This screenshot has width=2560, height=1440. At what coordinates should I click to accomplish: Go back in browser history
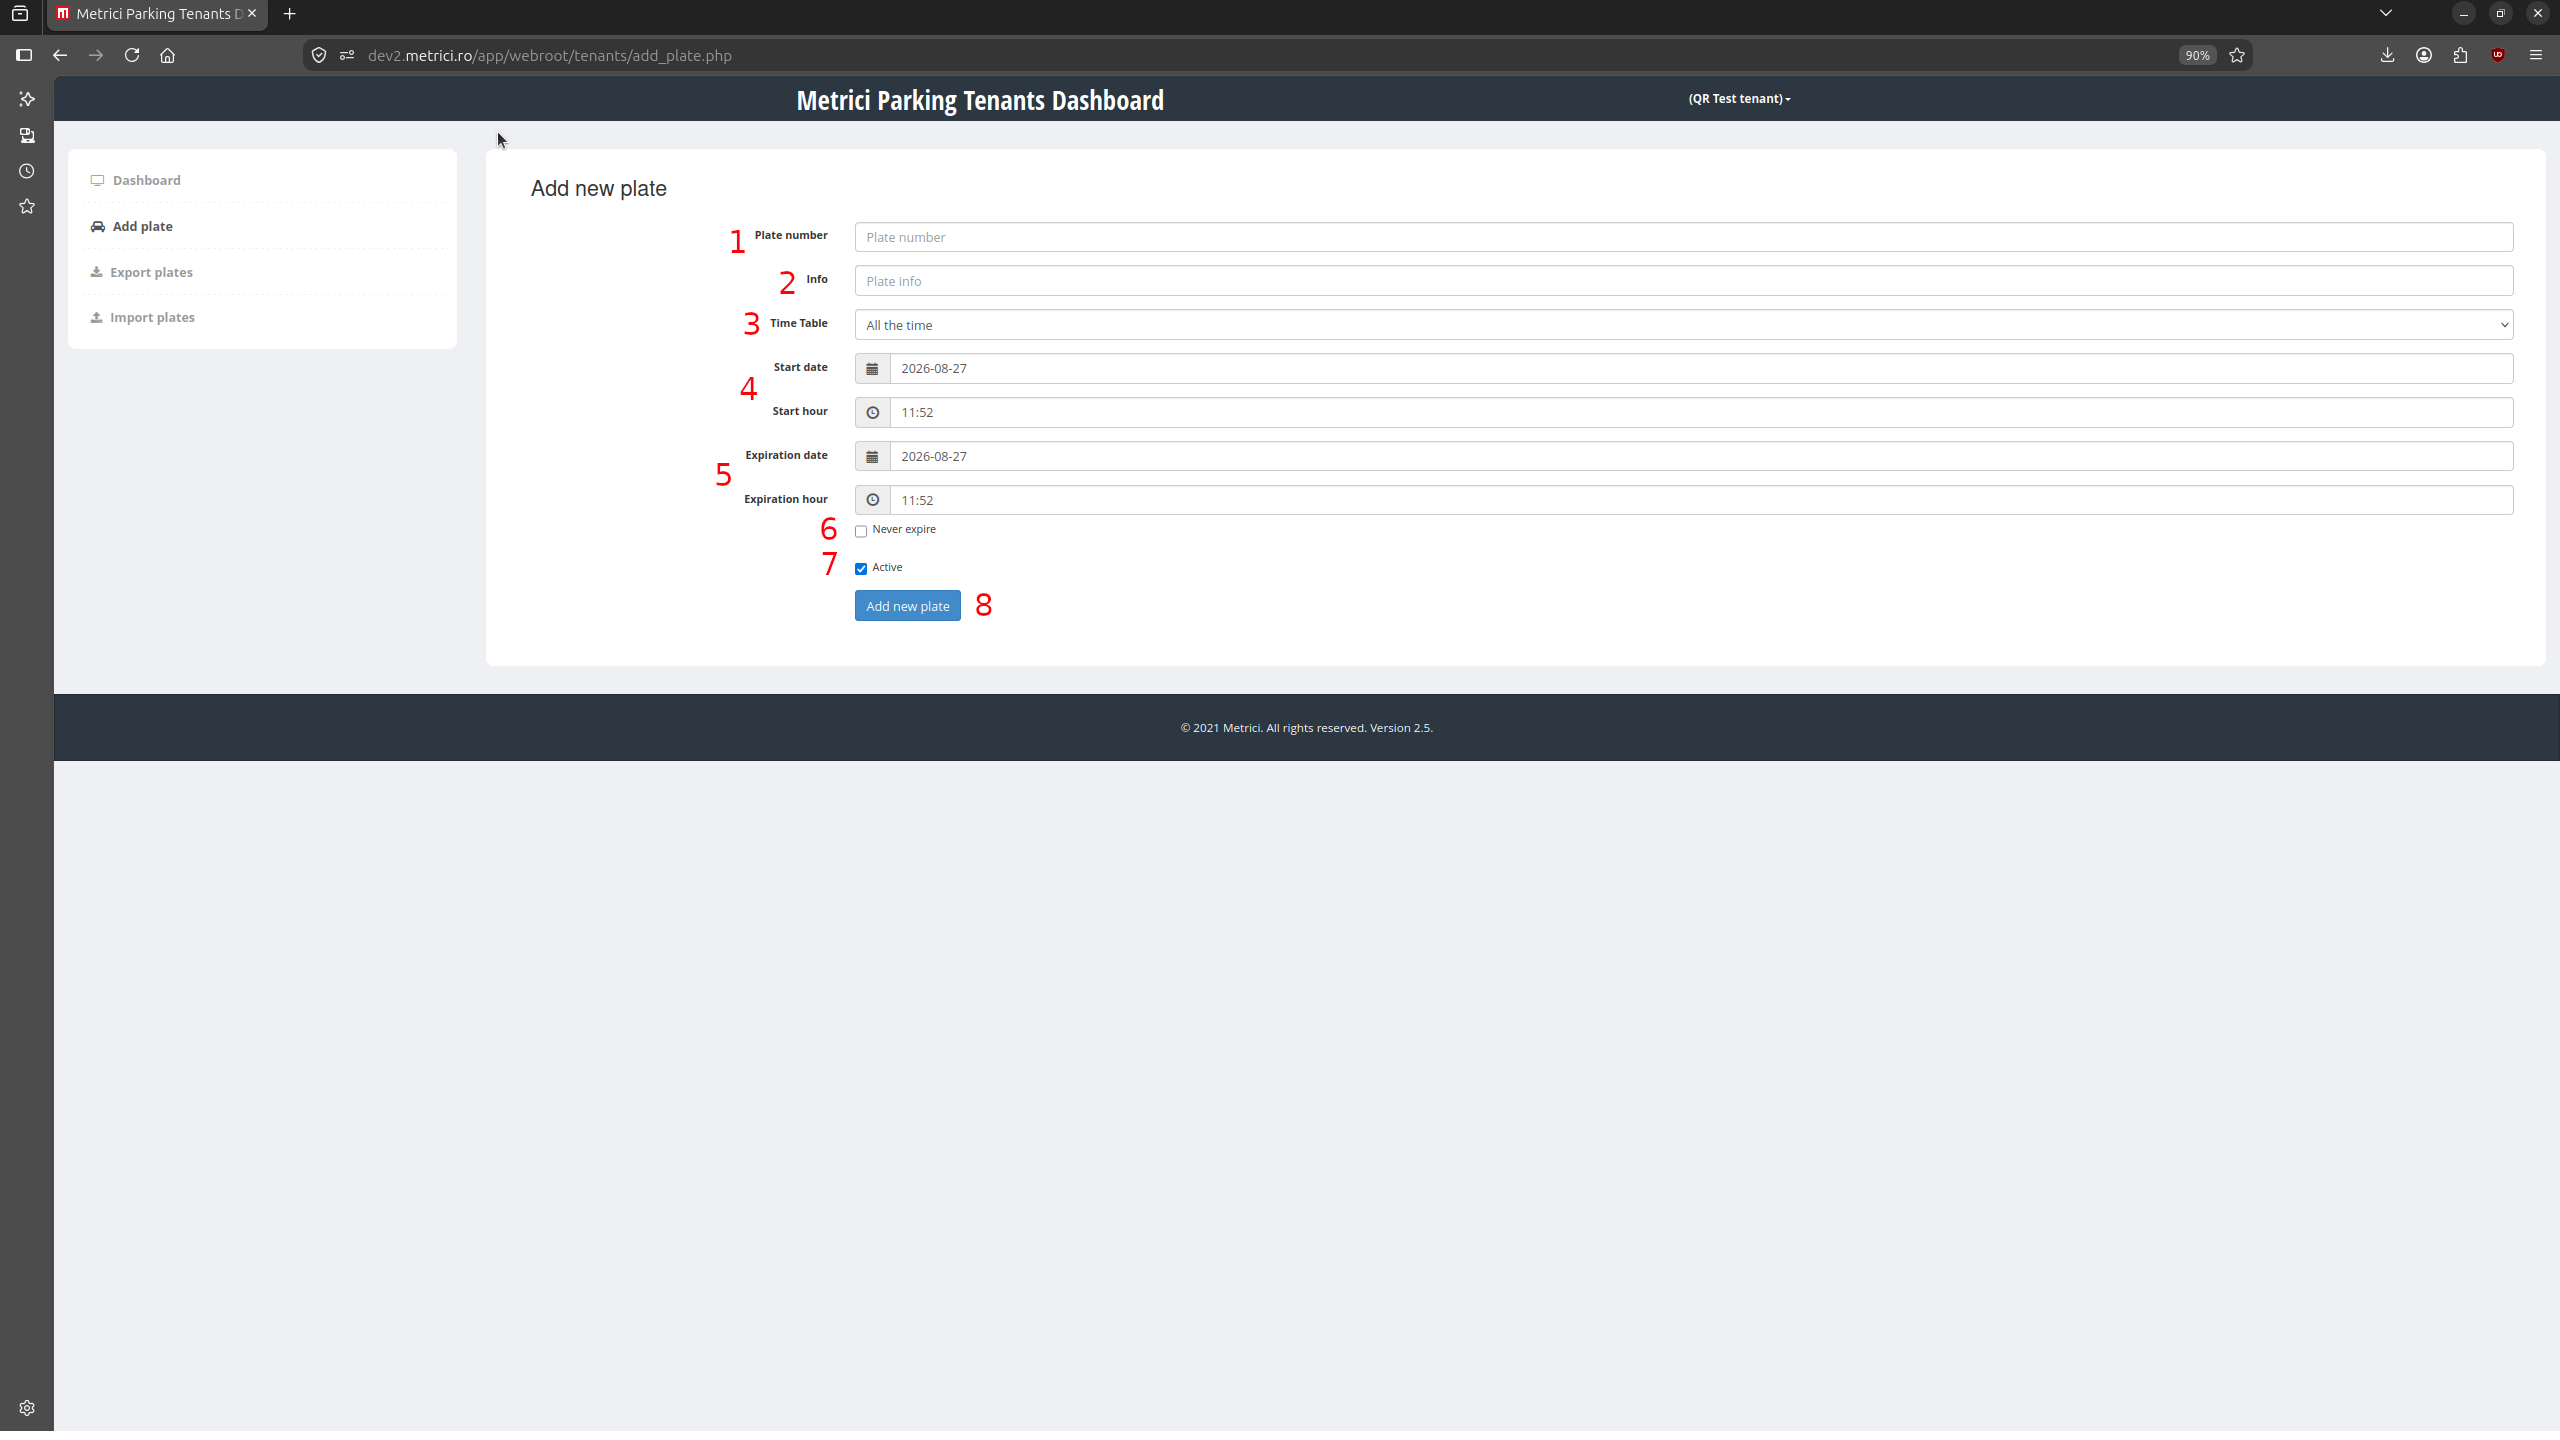click(x=60, y=55)
